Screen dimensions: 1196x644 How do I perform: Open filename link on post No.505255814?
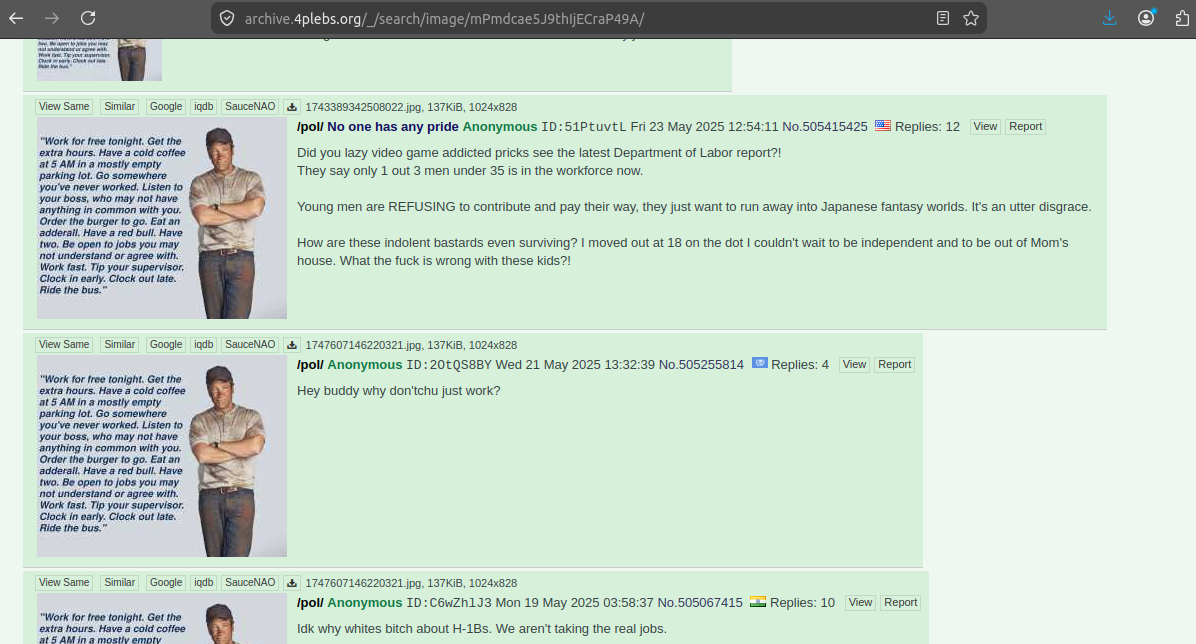pos(363,346)
